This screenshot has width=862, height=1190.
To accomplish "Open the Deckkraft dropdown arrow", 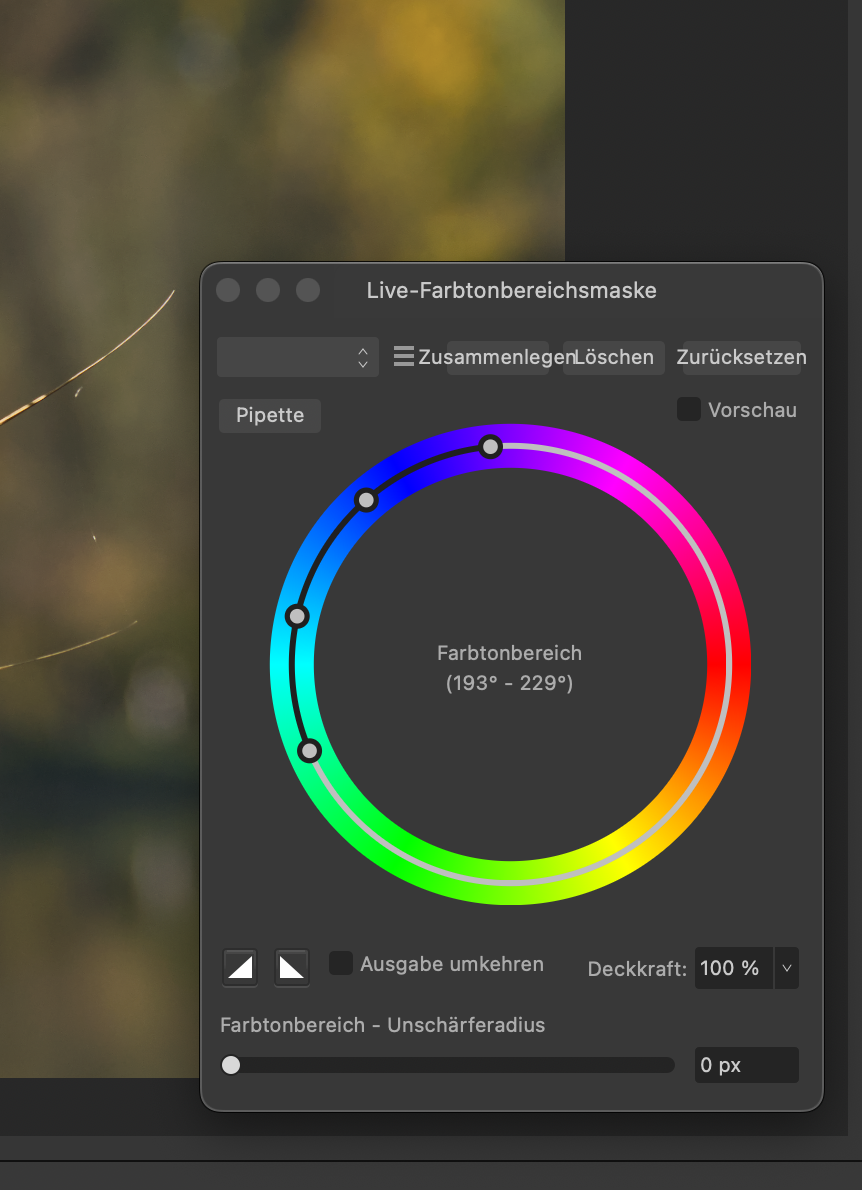I will (786, 968).
